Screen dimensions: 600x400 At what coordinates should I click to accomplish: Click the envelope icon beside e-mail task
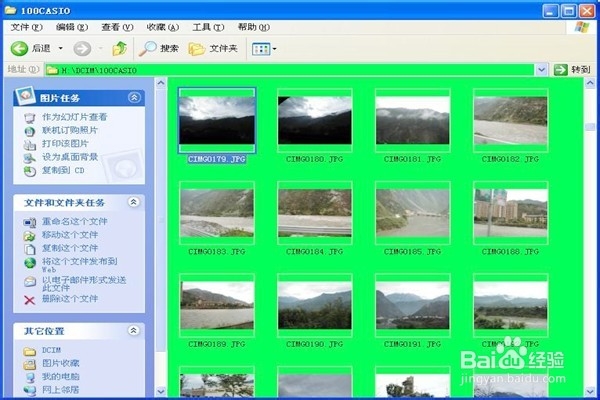(x=30, y=282)
